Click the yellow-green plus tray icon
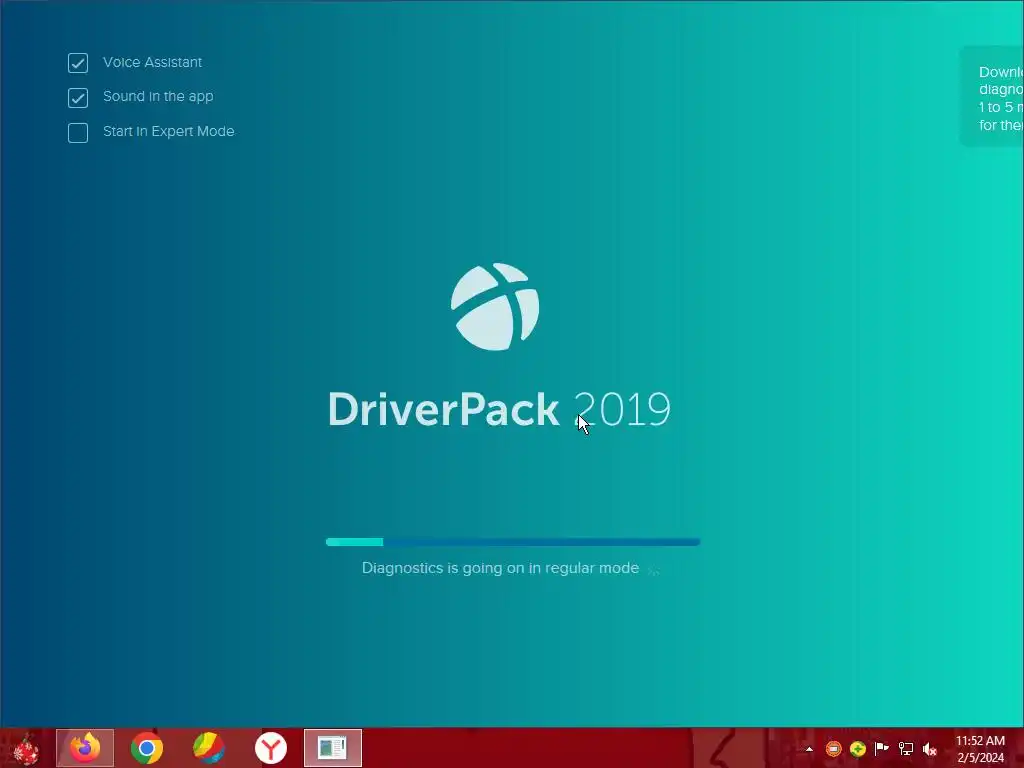The image size is (1024, 768). tap(857, 748)
